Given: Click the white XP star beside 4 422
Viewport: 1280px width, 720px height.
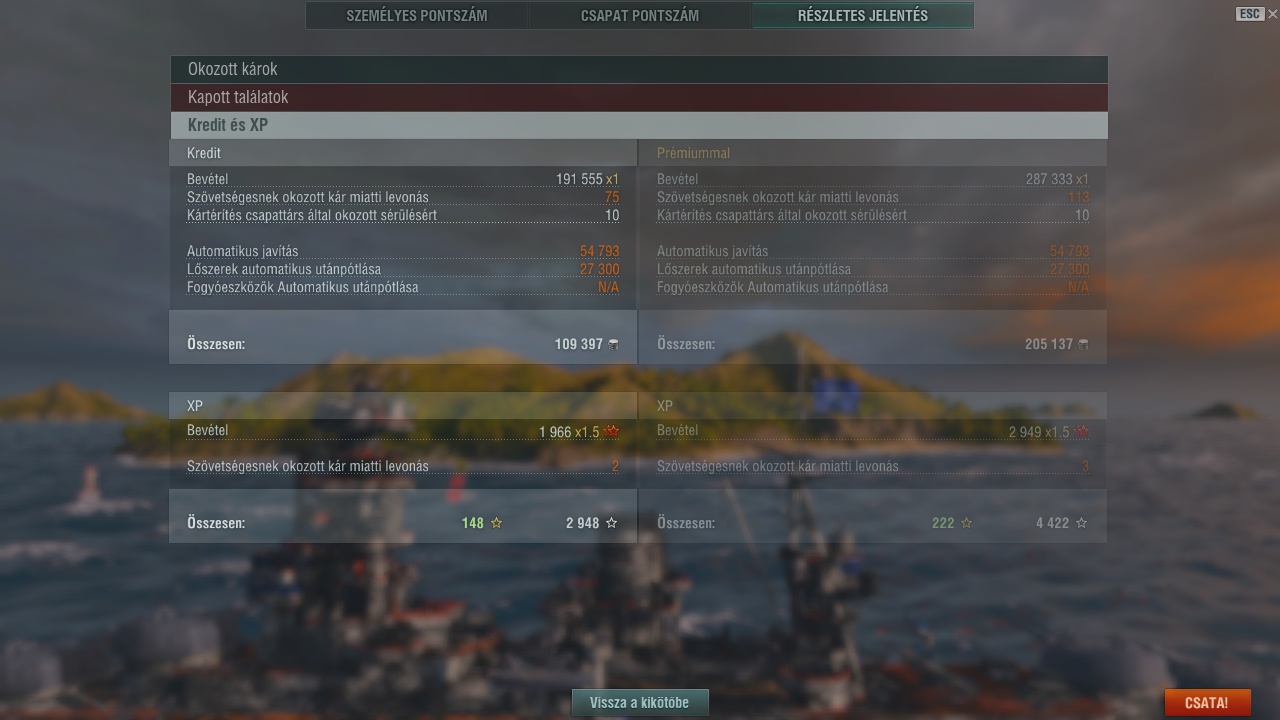Looking at the screenshot, I should (x=1081, y=523).
